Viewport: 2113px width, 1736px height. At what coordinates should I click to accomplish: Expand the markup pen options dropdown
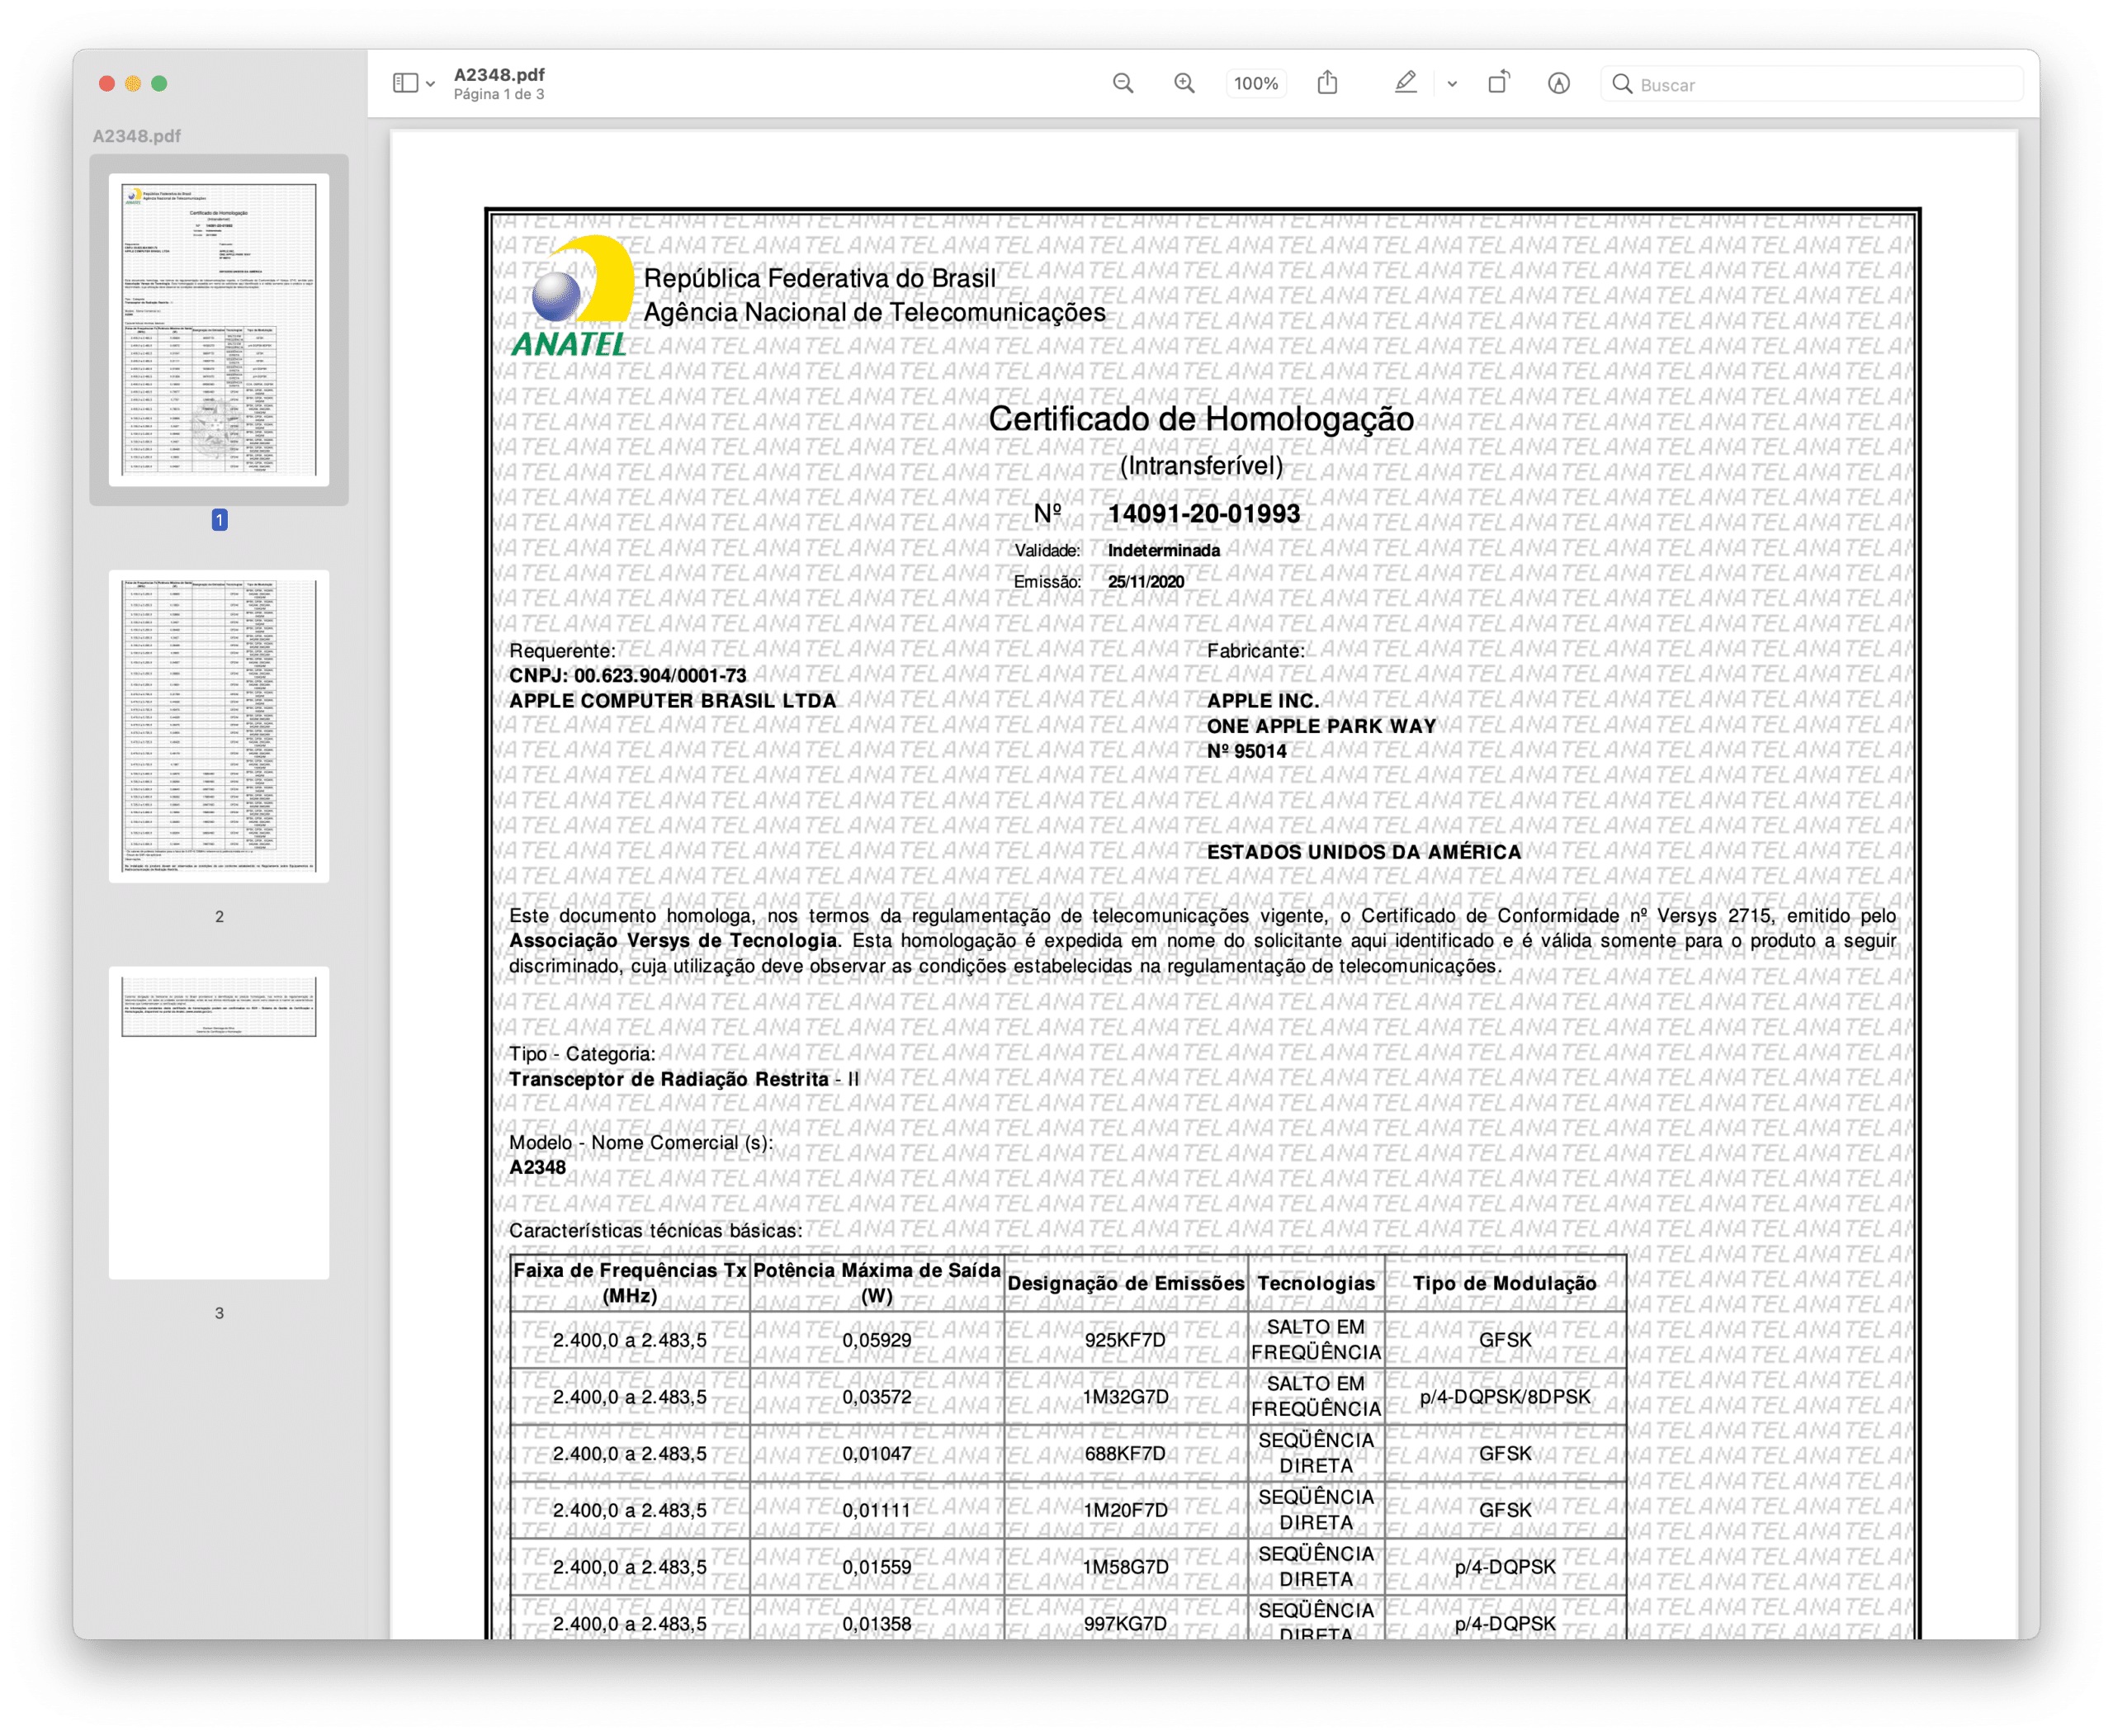[1452, 84]
